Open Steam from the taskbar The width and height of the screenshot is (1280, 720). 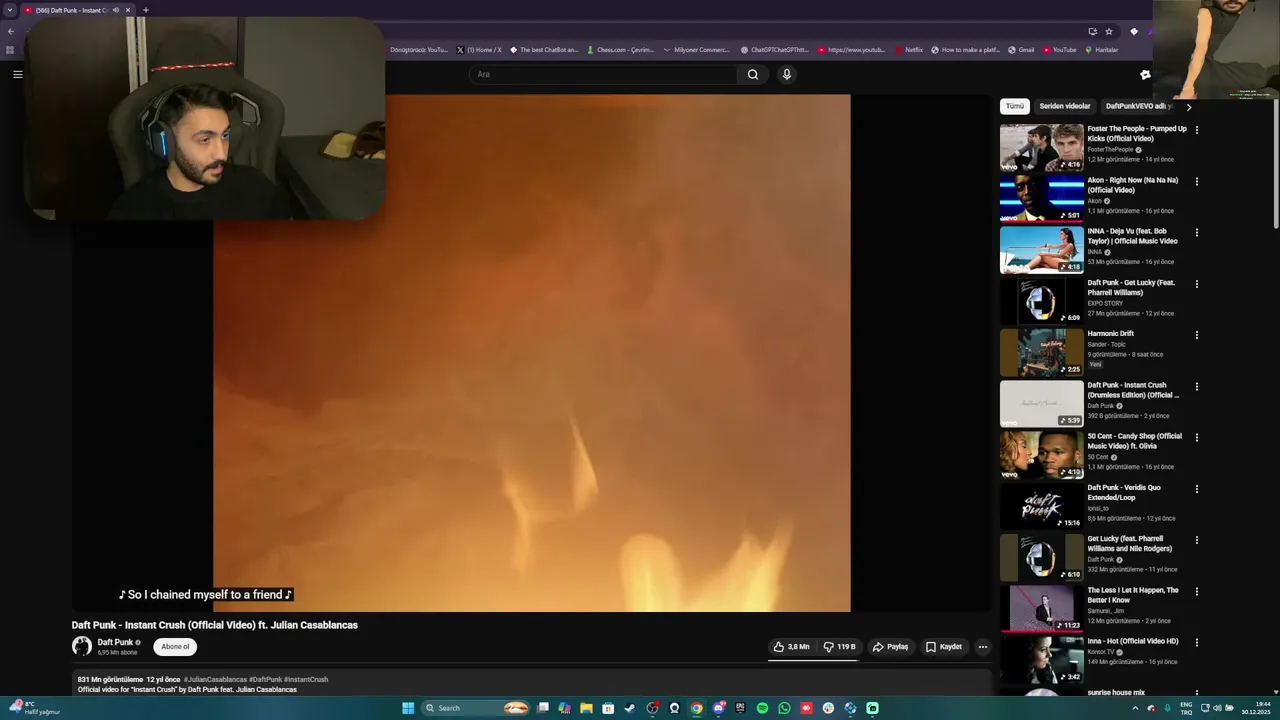pyautogui.click(x=630, y=708)
